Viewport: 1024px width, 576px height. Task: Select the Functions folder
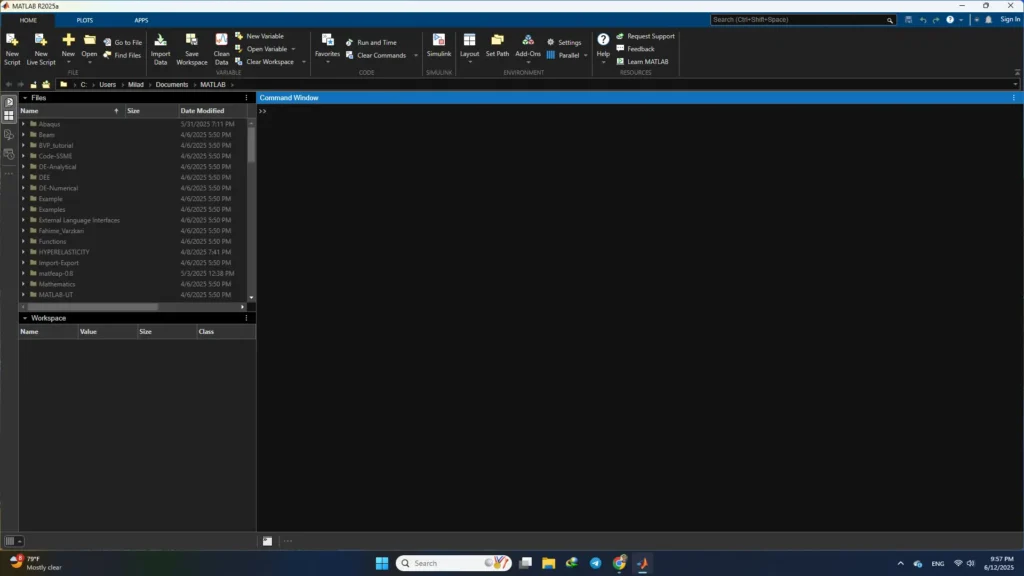(x=52, y=242)
